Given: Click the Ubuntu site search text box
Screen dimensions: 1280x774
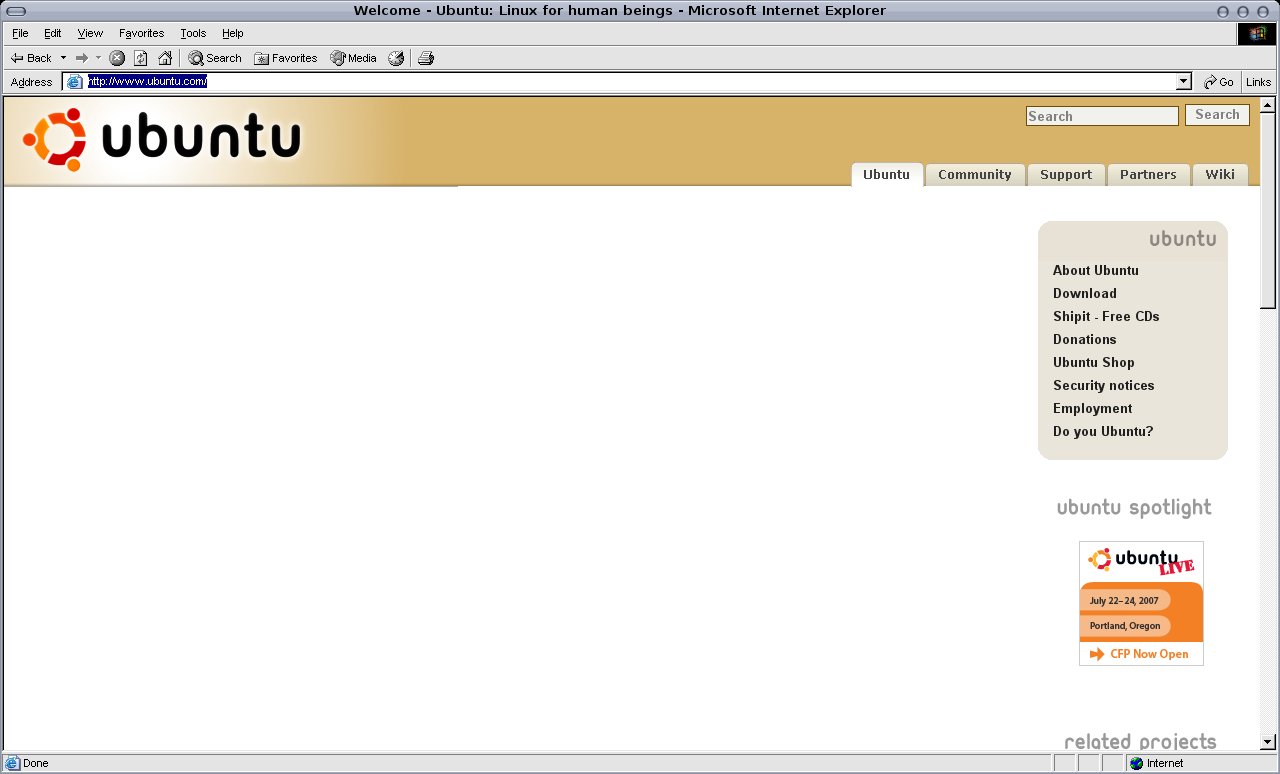Looking at the screenshot, I should point(1102,116).
